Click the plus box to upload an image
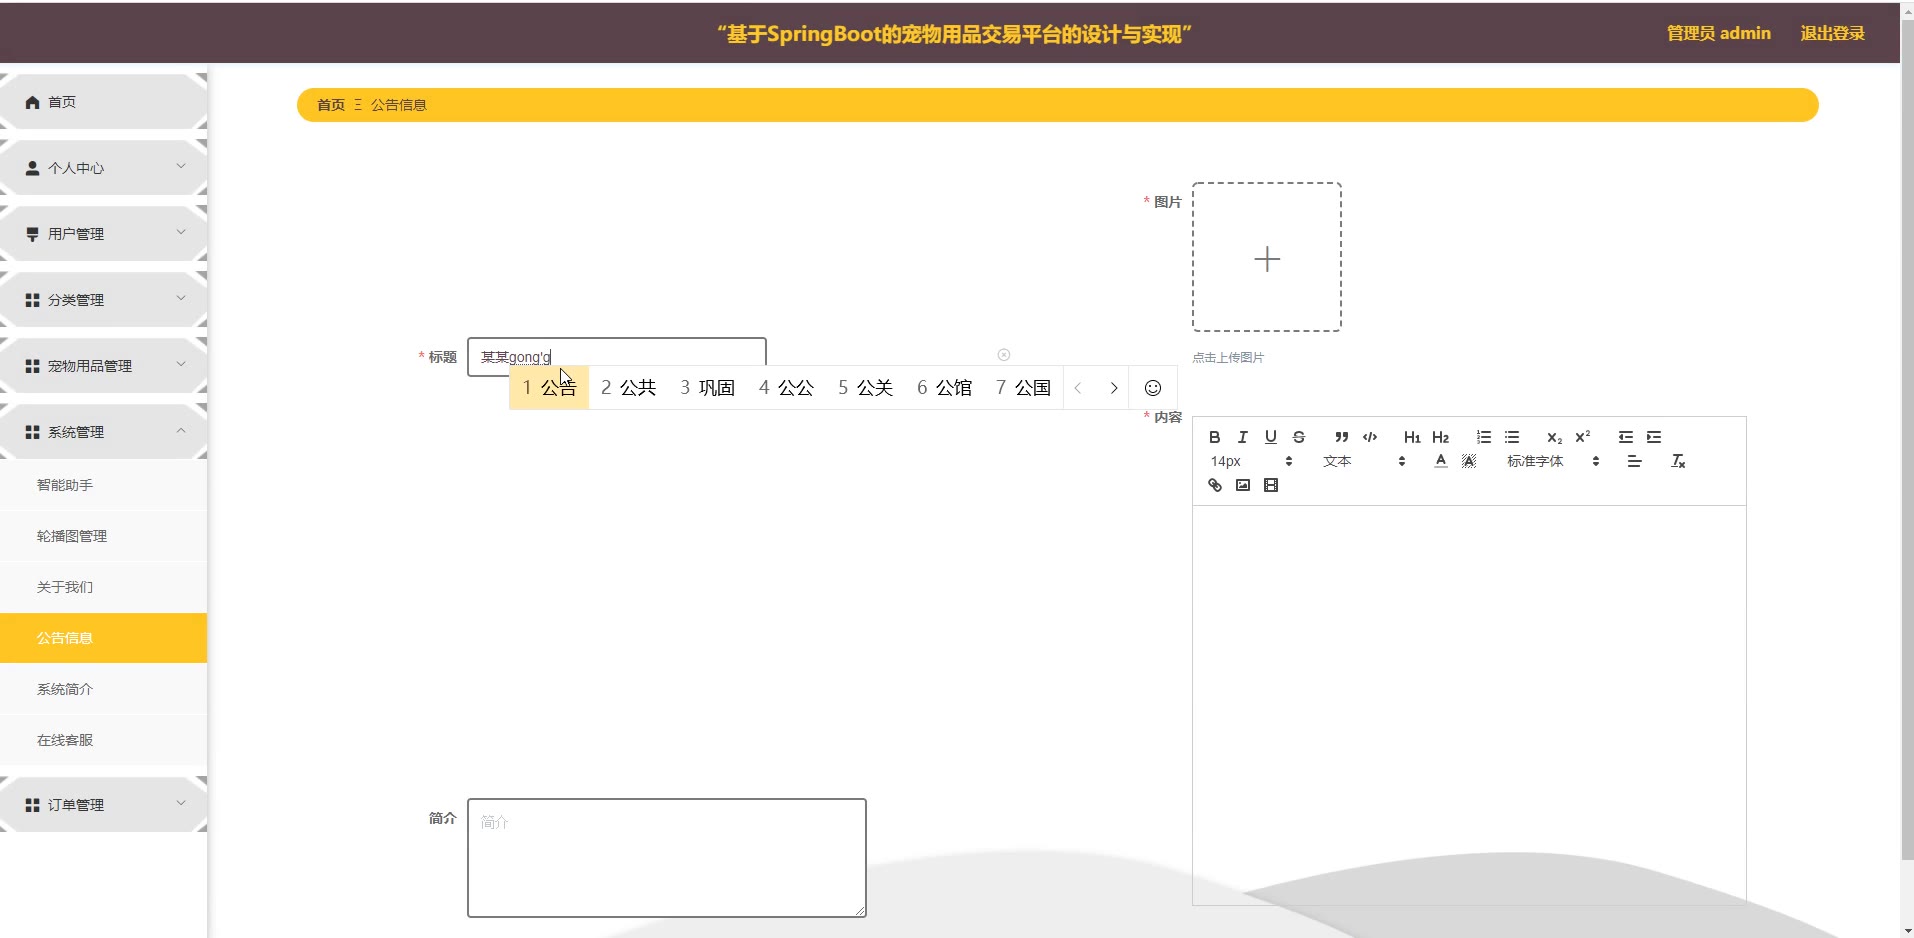1914x938 pixels. (x=1267, y=257)
